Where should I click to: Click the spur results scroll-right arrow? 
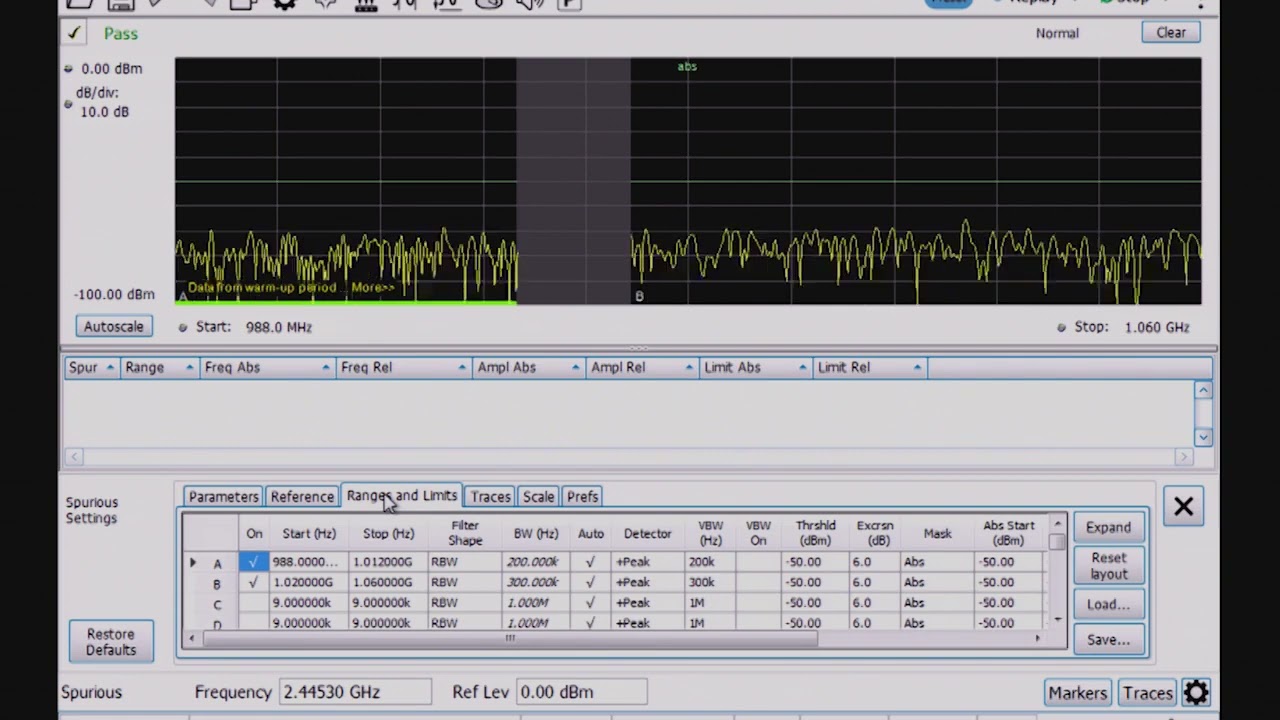1184,457
